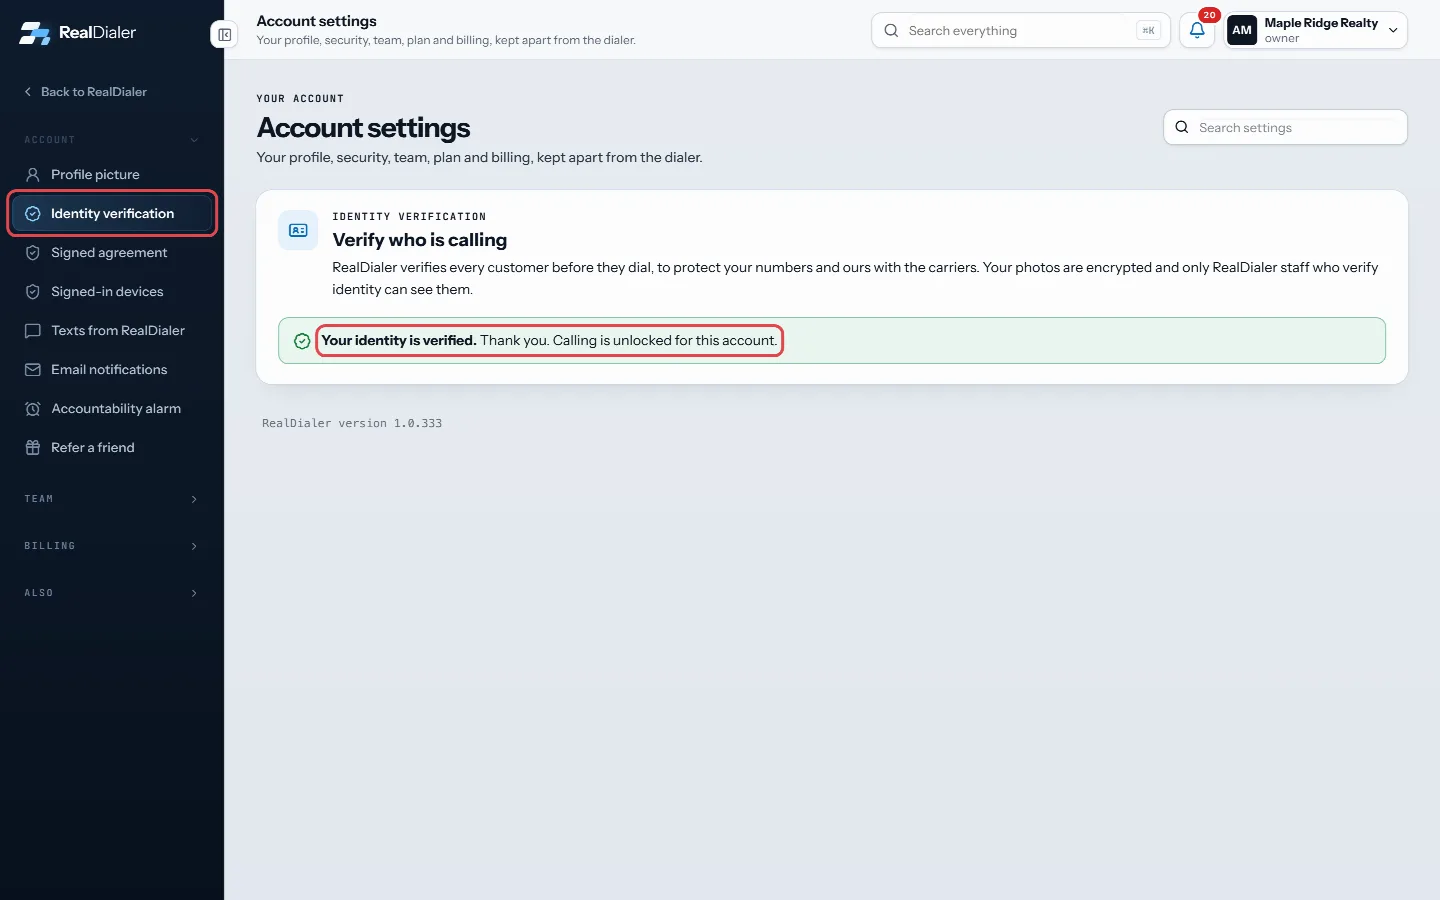Expand the TEAM section

[112, 498]
